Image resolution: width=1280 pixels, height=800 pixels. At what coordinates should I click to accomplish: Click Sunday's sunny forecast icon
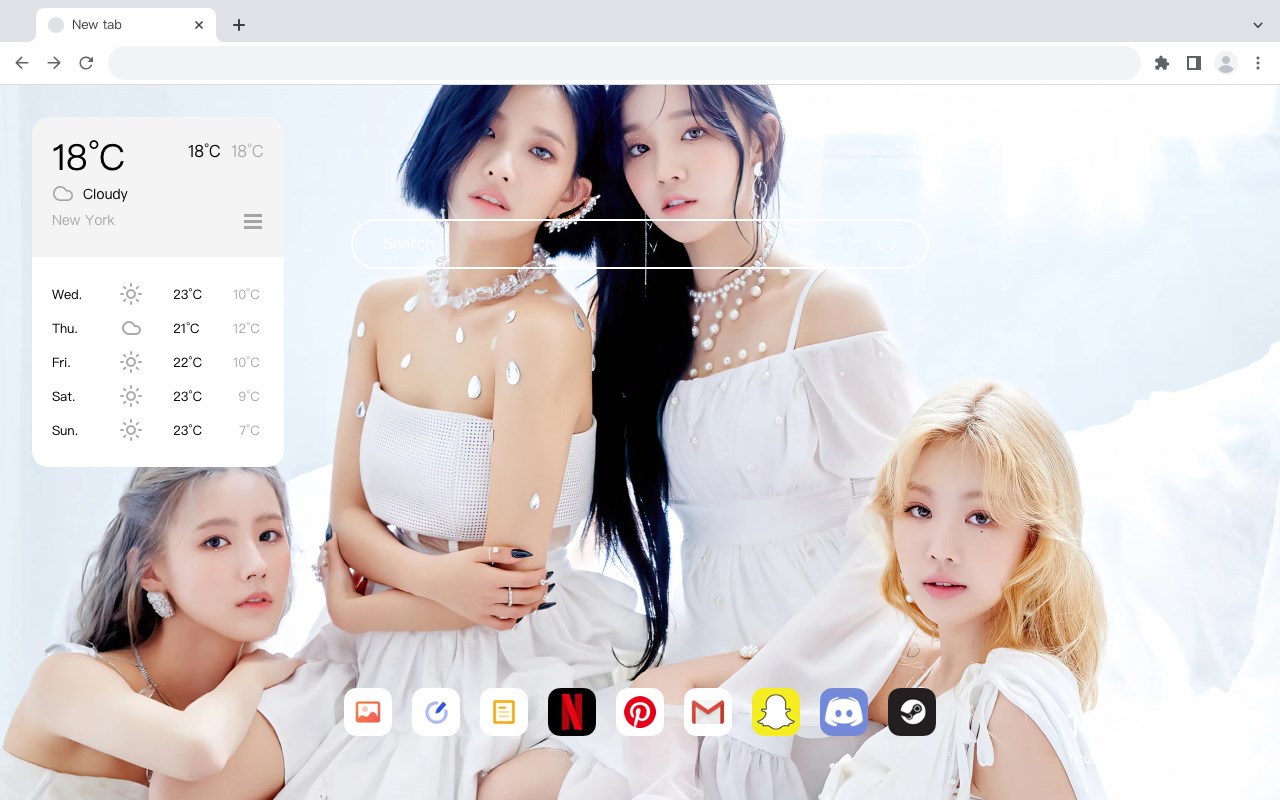[131, 430]
